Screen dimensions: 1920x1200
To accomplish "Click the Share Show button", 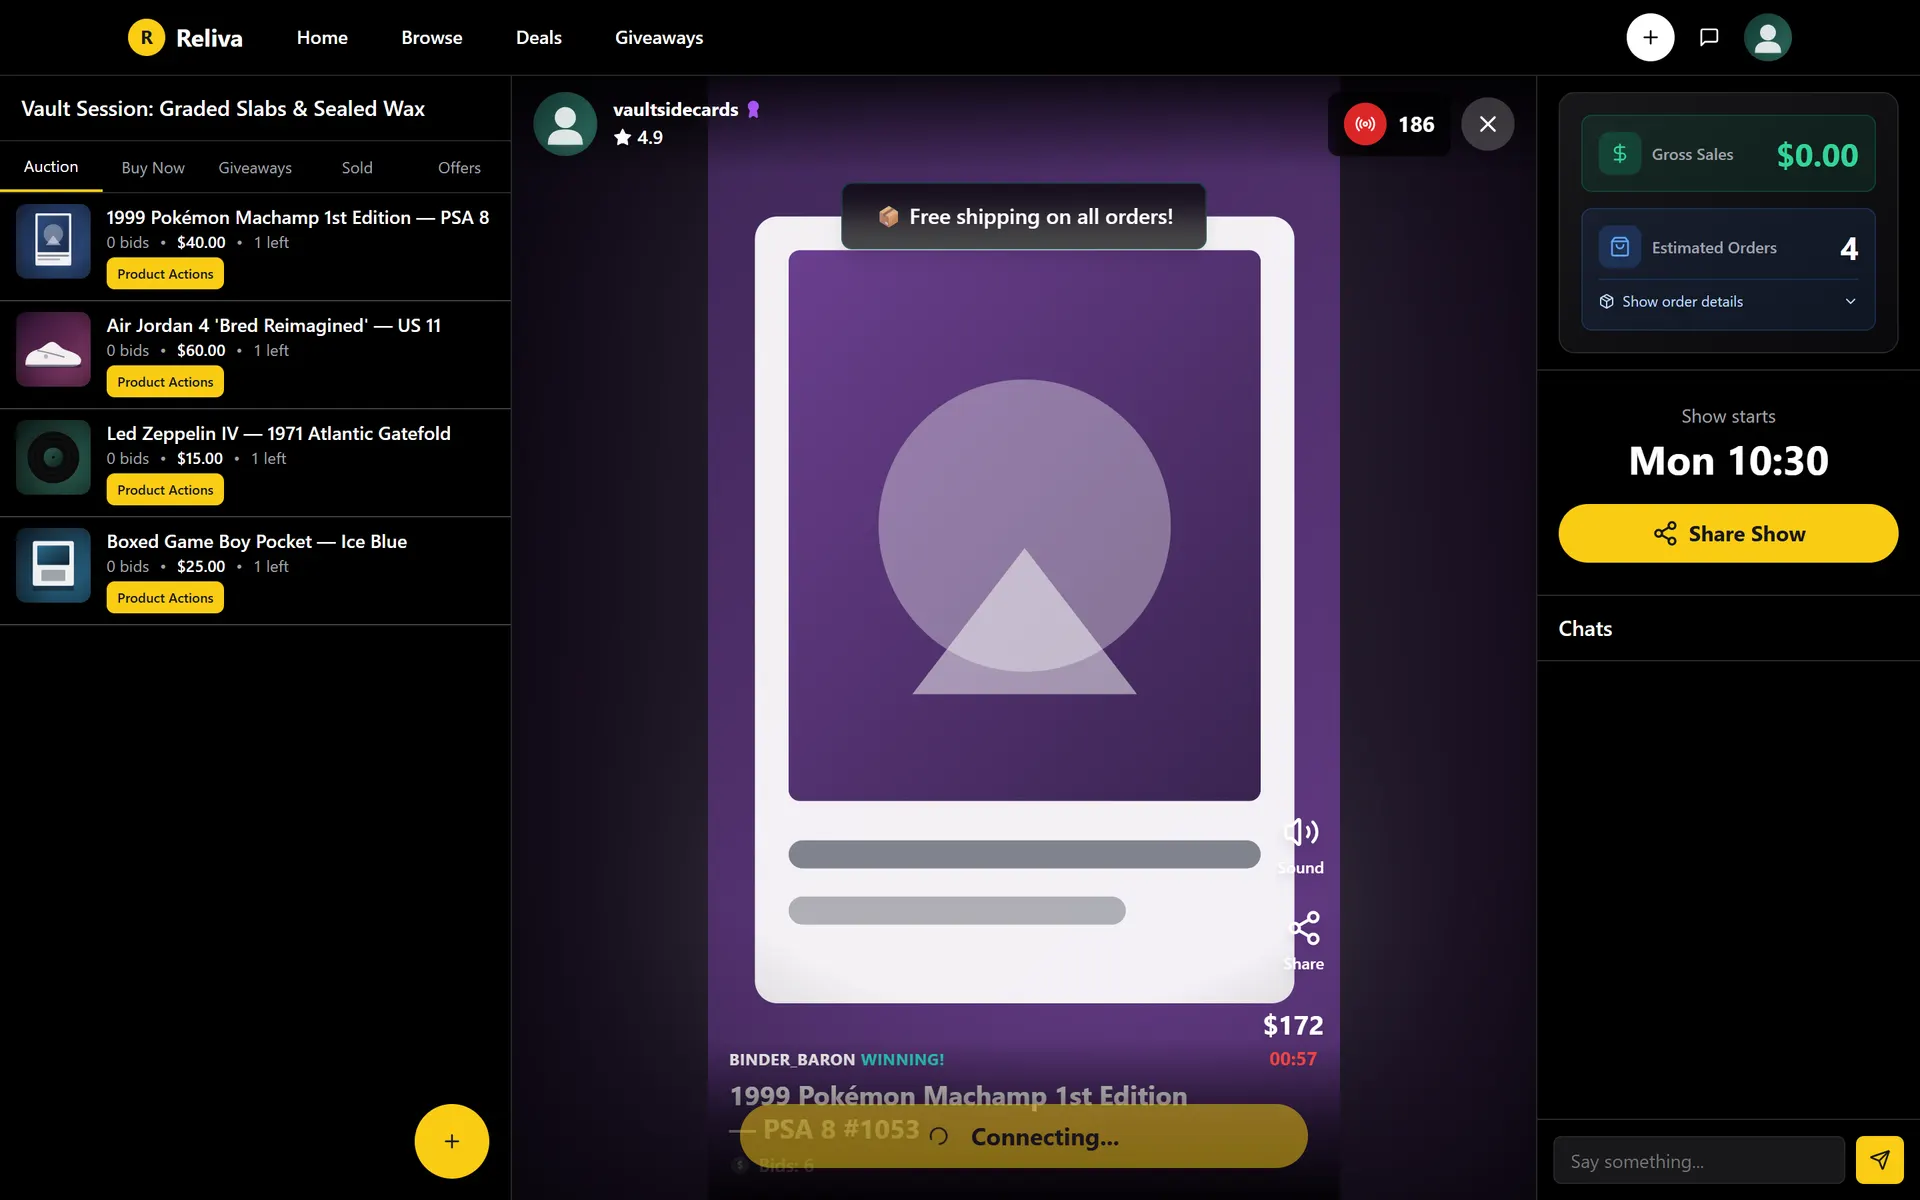I will [1728, 534].
